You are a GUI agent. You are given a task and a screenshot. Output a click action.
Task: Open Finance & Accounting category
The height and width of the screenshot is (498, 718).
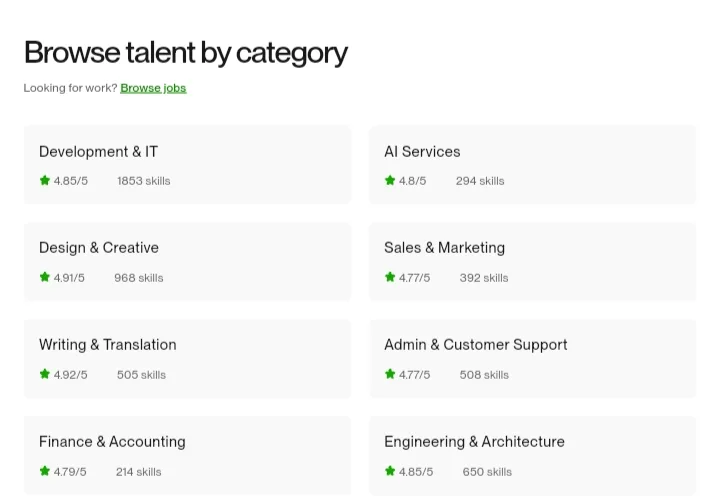tap(112, 442)
